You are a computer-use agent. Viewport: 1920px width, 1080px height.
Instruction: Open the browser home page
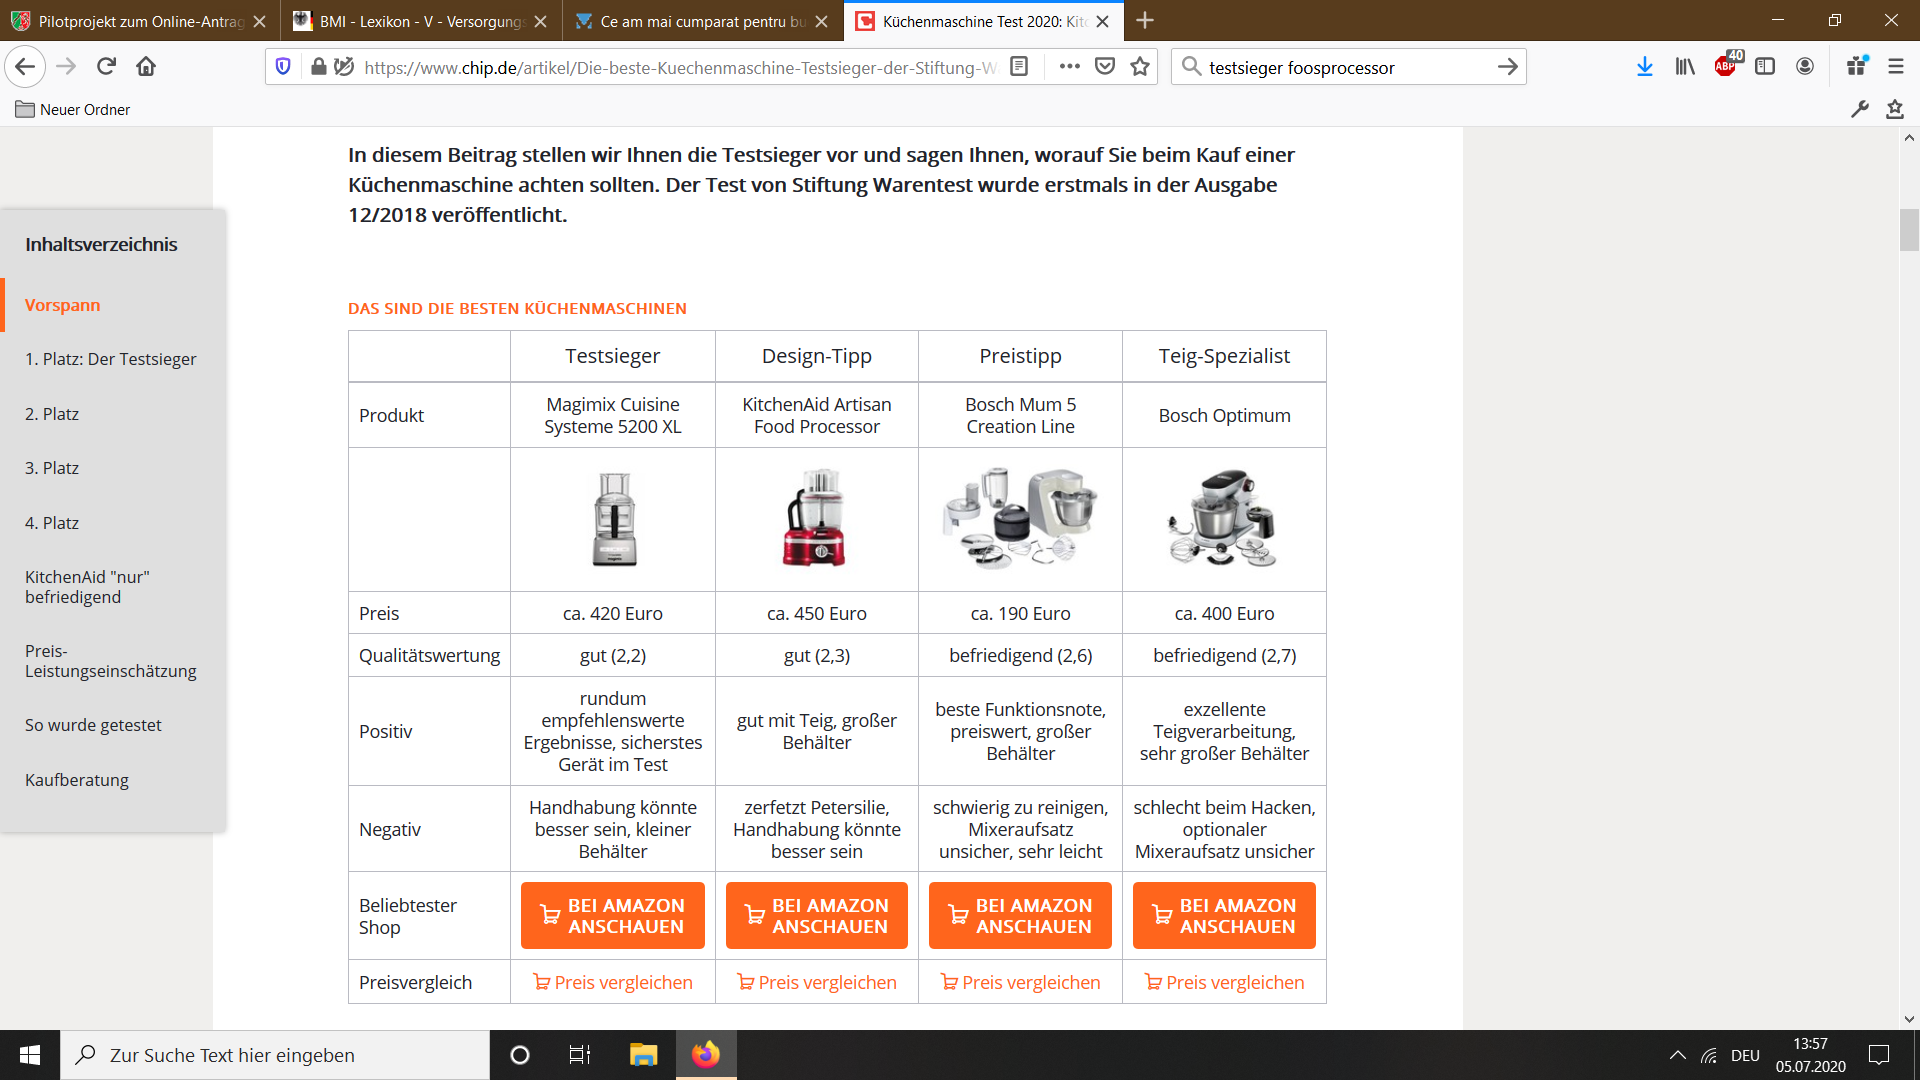click(146, 67)
